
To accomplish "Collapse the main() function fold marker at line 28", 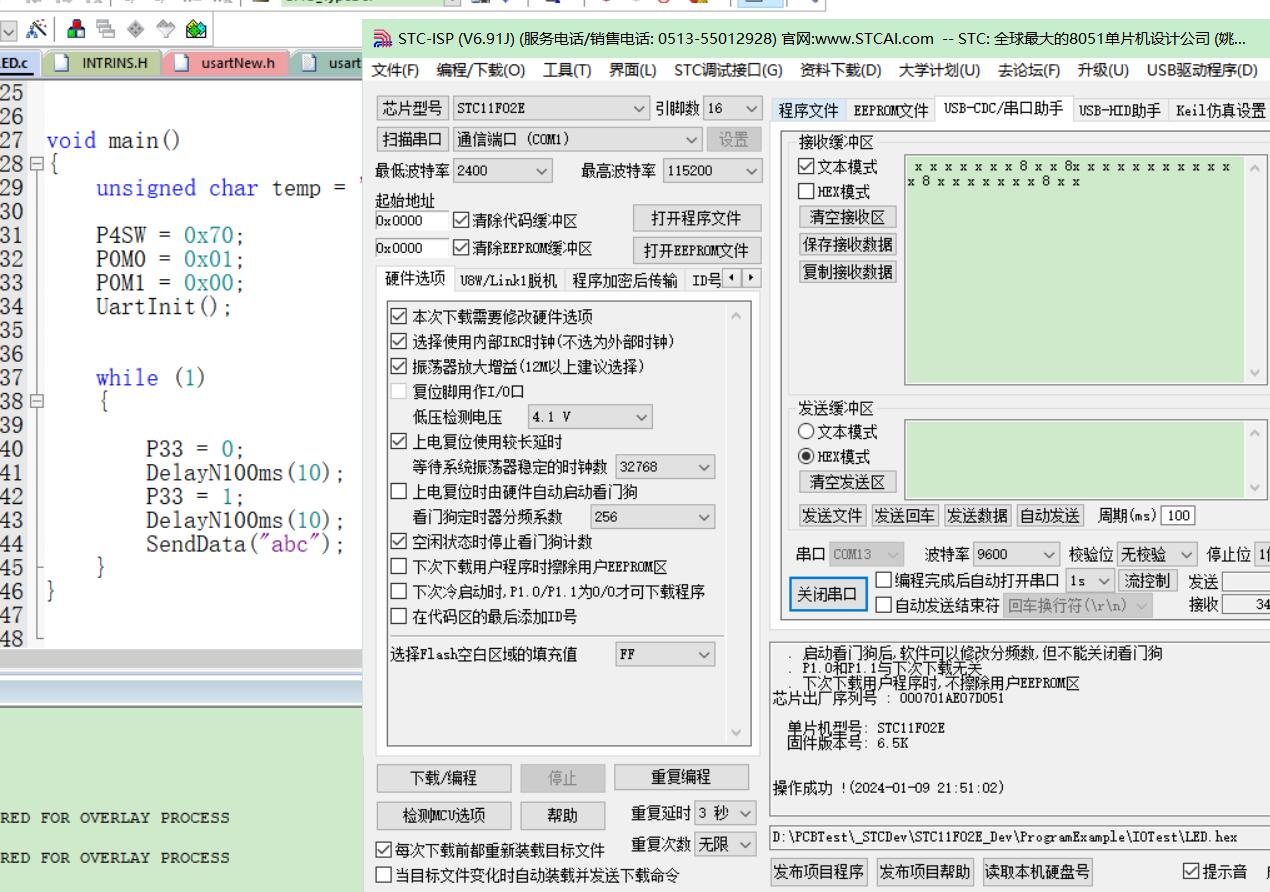I will [37, 164].
